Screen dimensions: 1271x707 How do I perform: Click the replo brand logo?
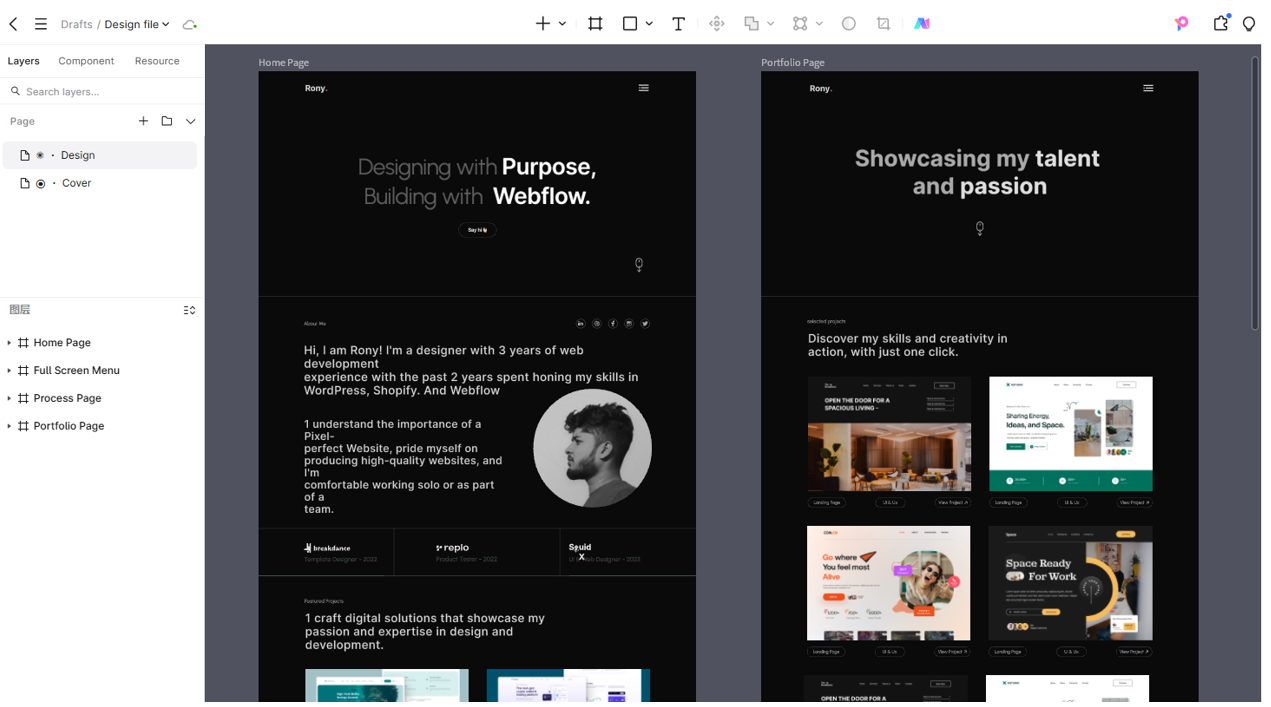pyautogui.click(x=452, y=548)
